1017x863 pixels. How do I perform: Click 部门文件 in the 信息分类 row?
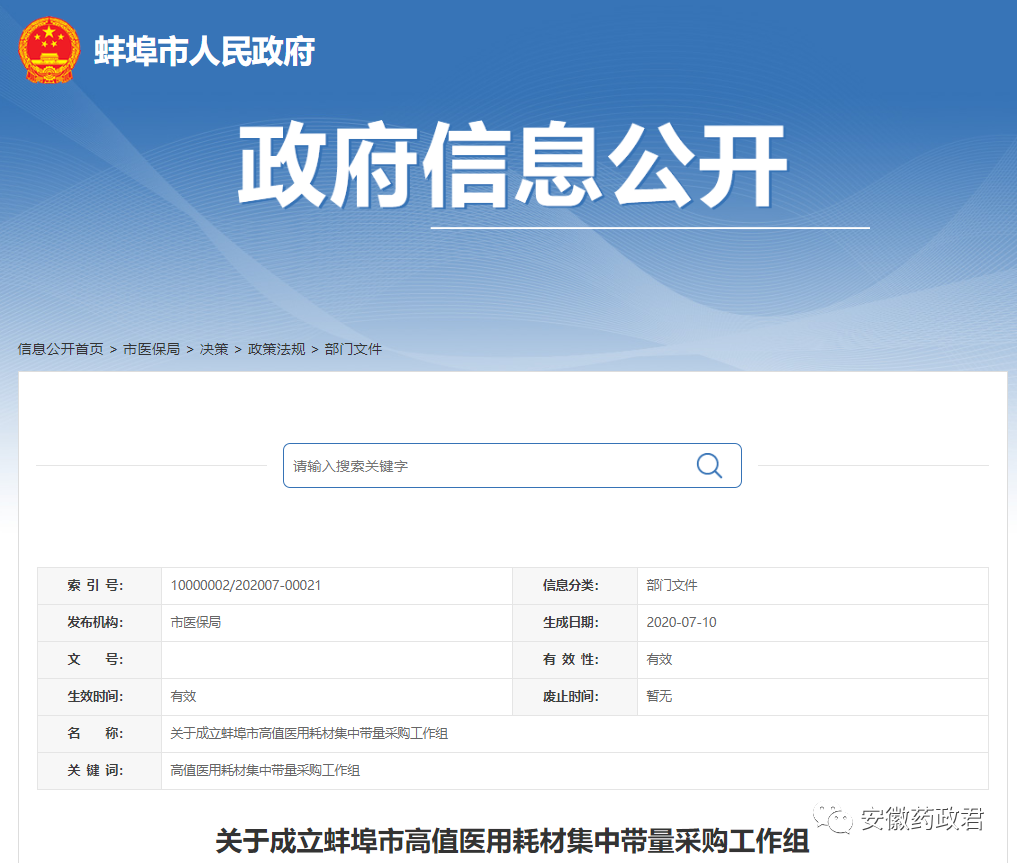point(671,585)
